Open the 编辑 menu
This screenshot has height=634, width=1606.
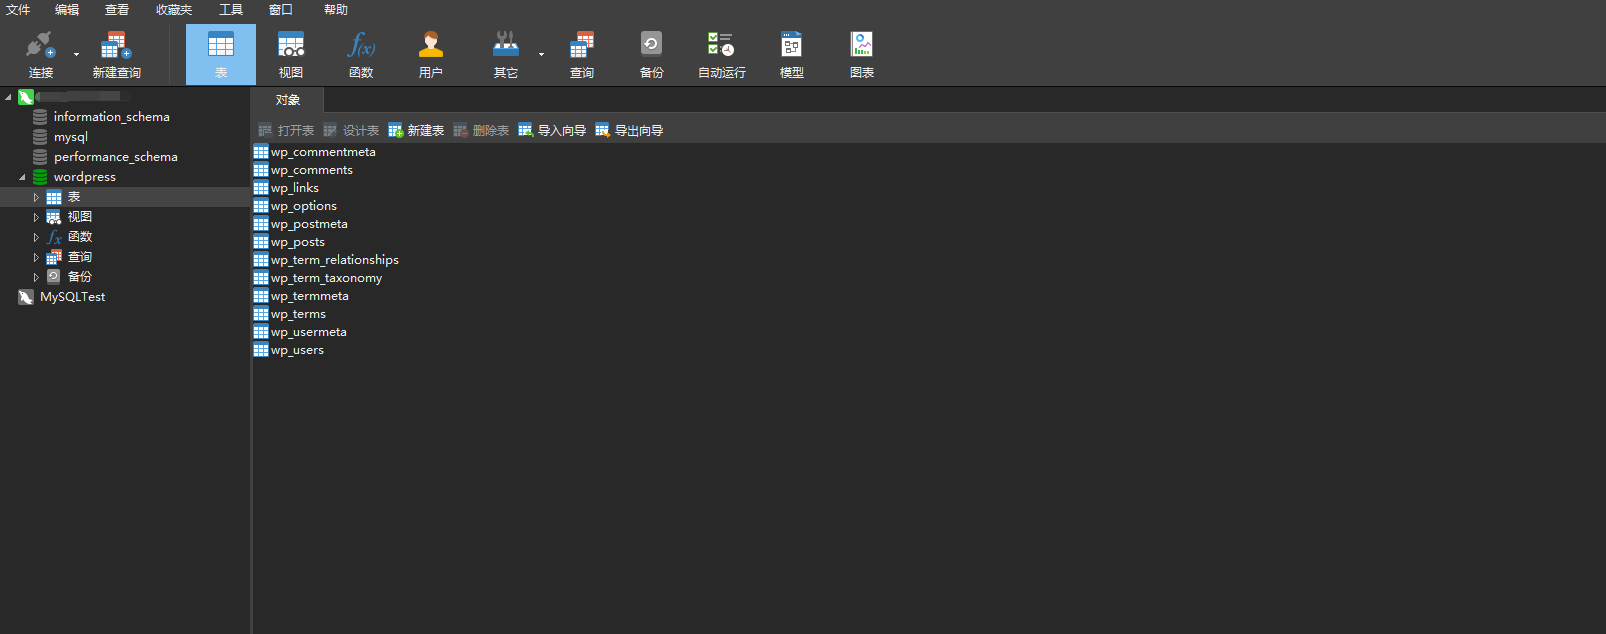67,10
